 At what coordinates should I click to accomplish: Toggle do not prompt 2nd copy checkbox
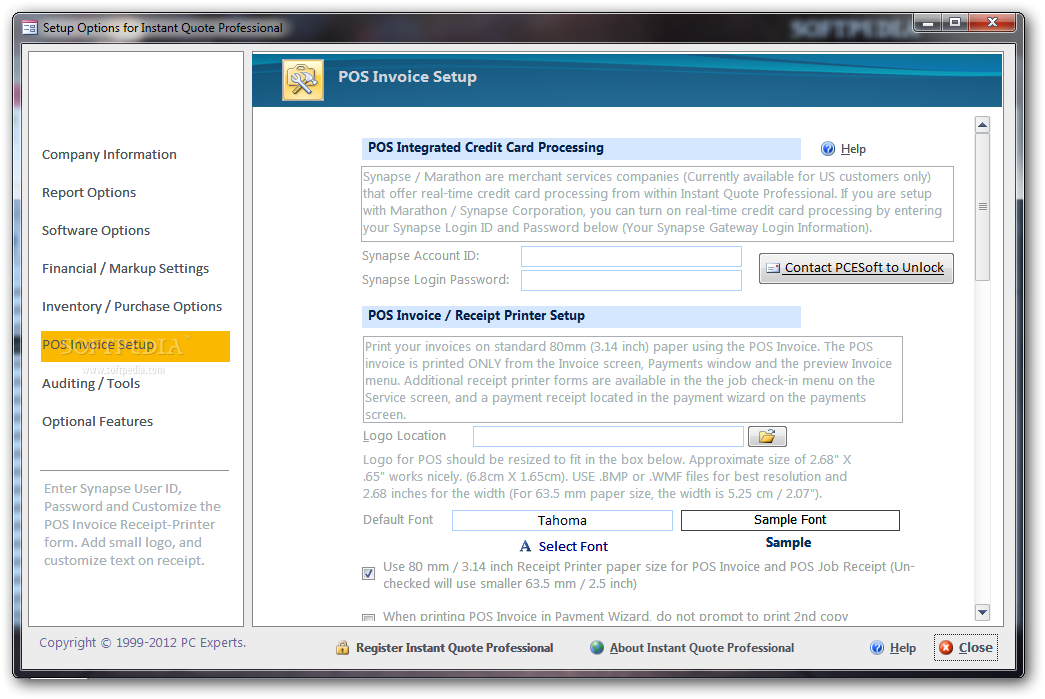369,618
